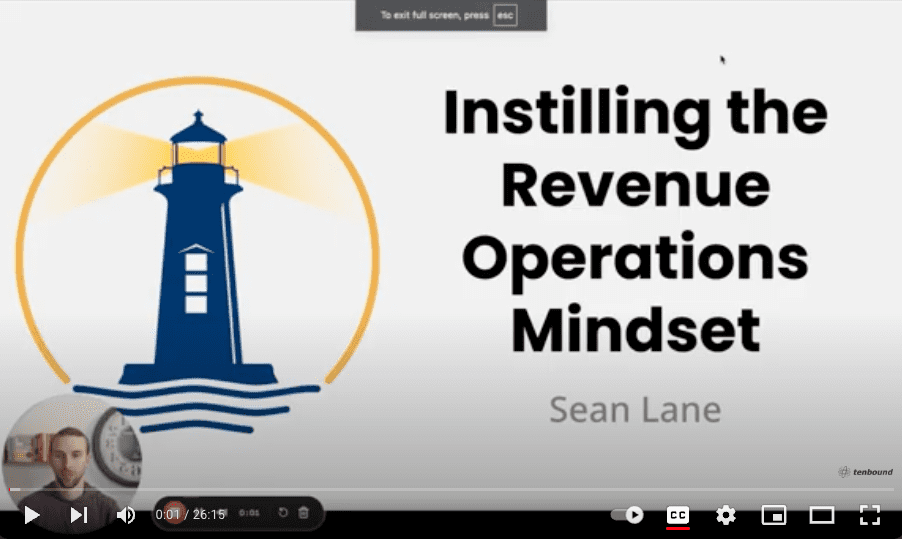Screen dimensions: 902x539
Task: Skip to the next video
Action: [79, 515]
